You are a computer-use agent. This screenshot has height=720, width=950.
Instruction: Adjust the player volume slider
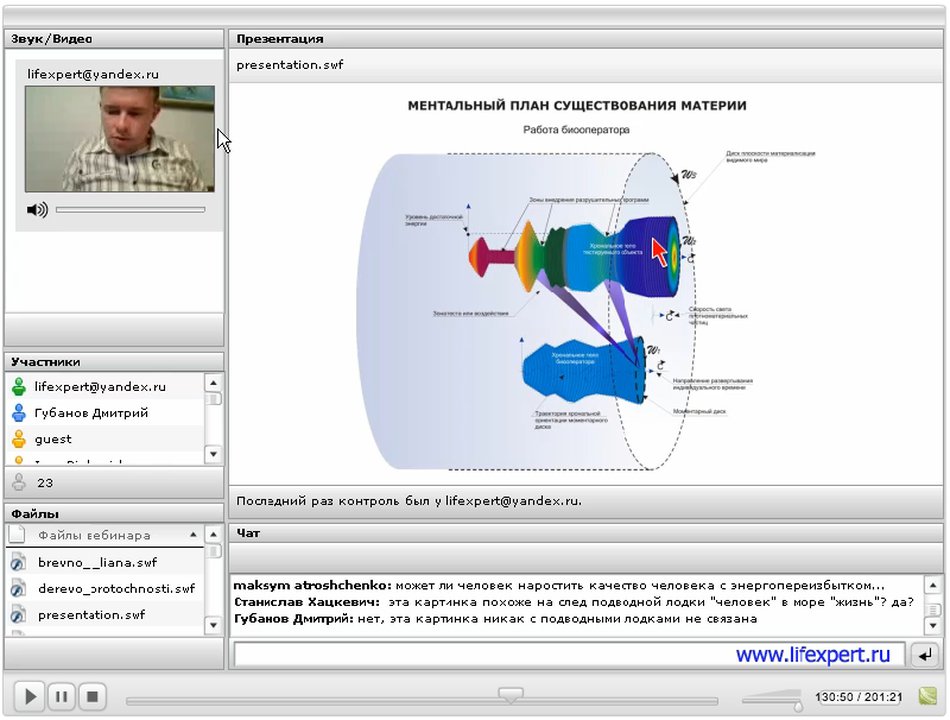(772, 699)
